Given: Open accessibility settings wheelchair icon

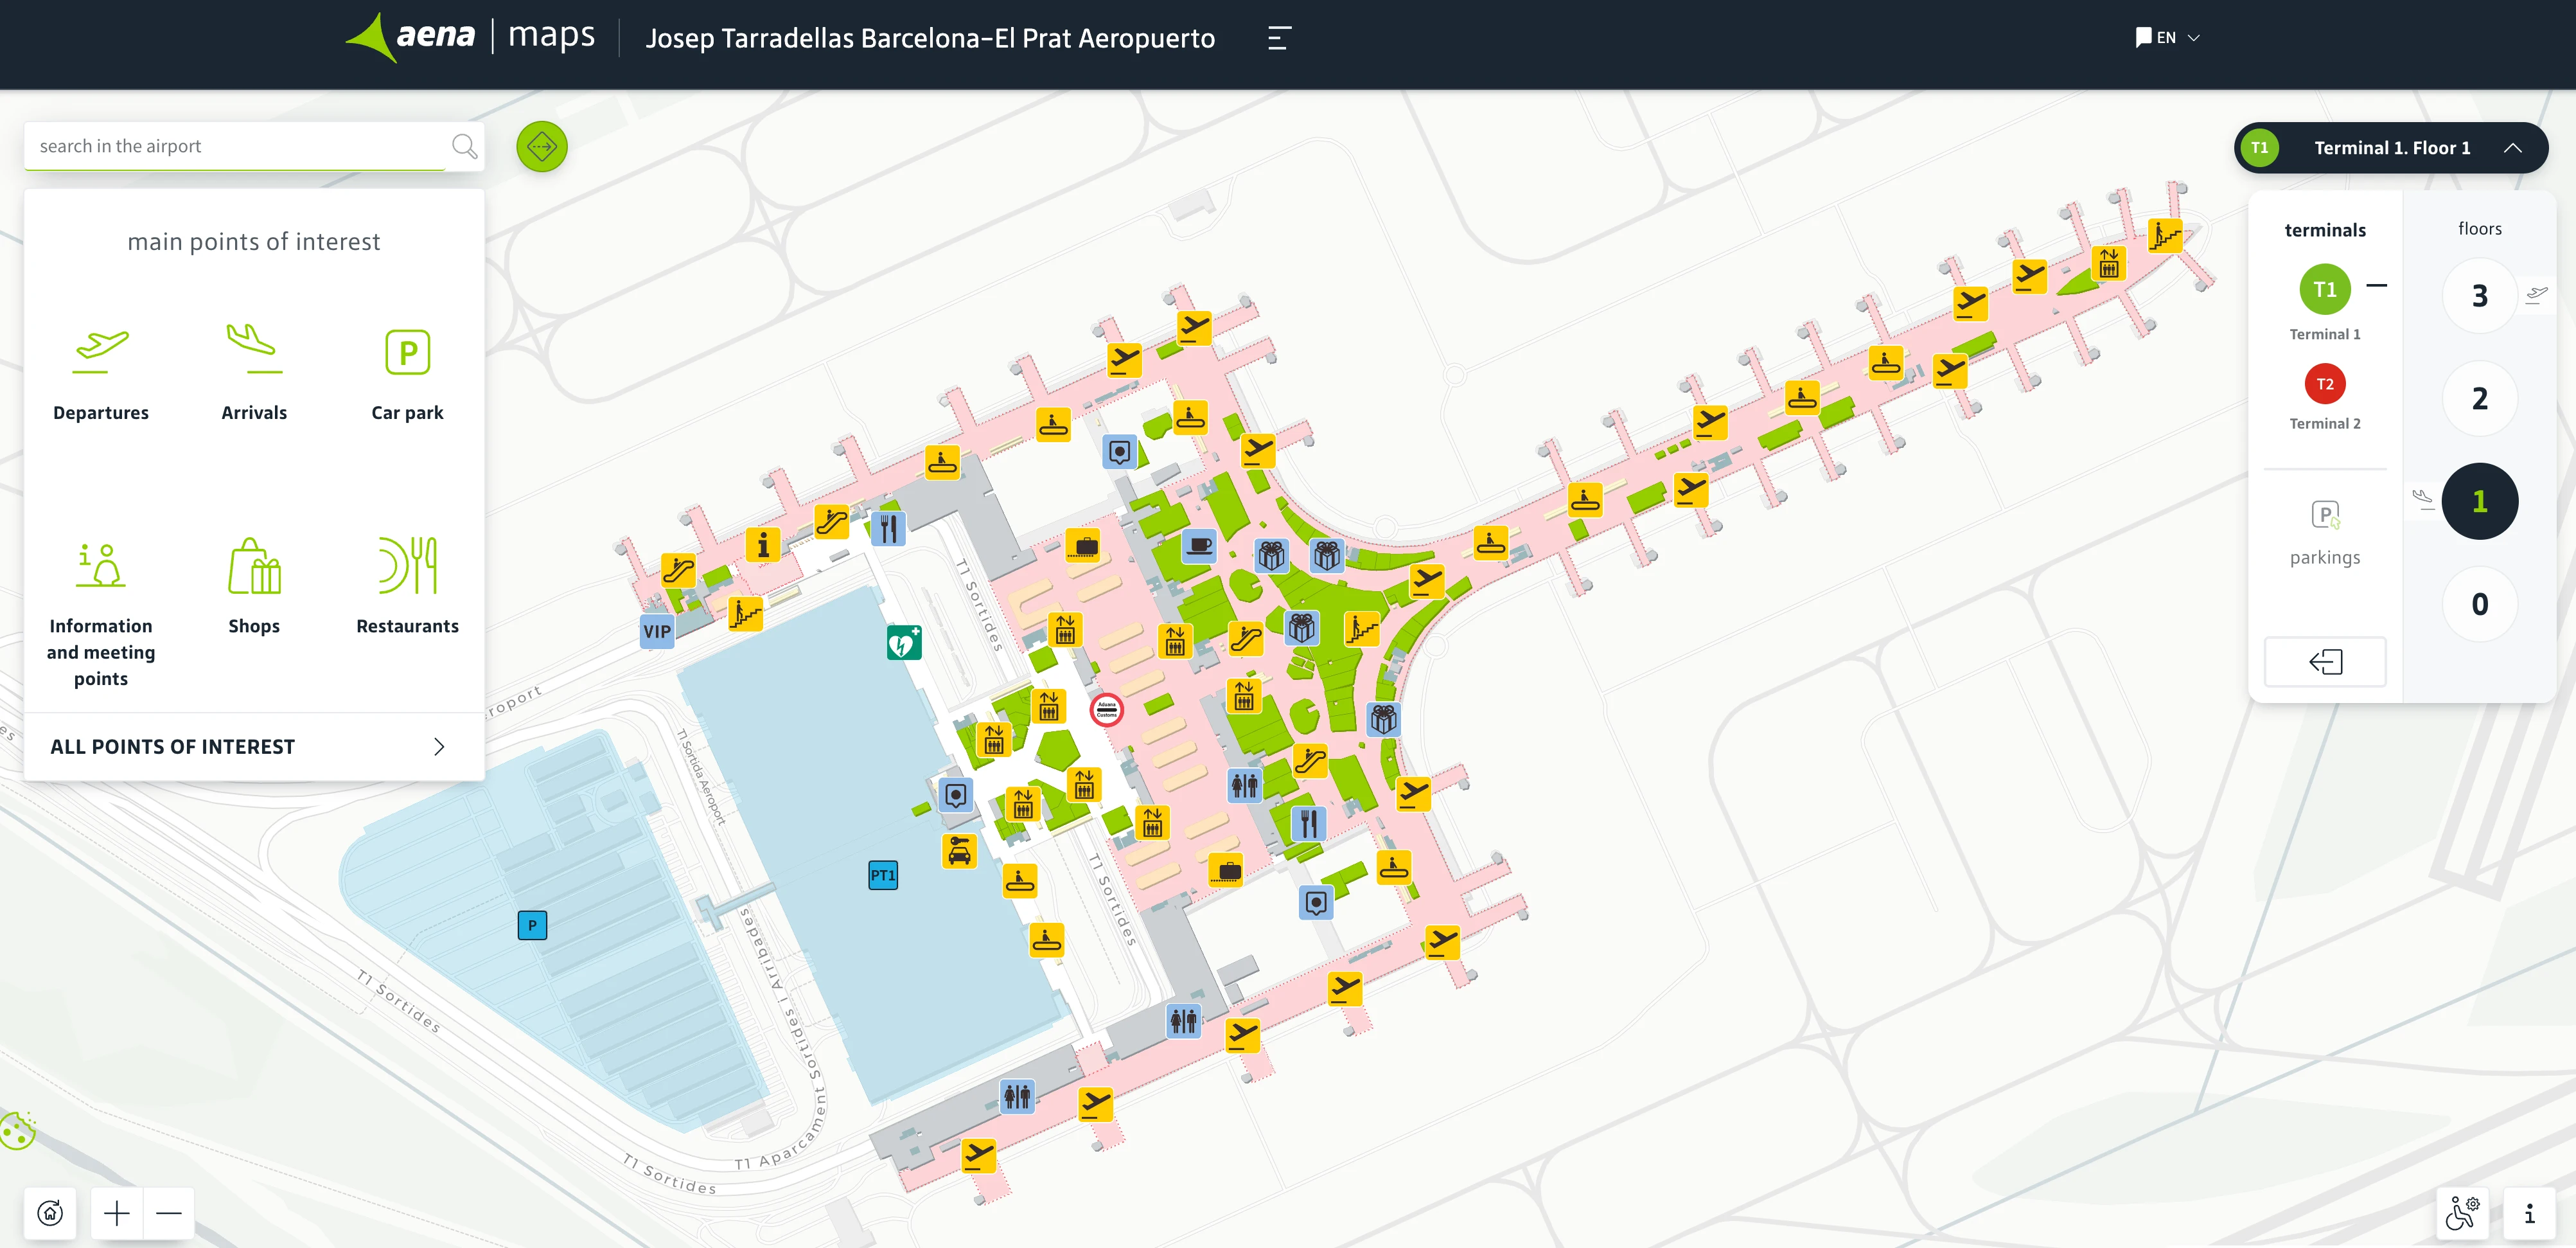Looking at the screenshot, I should [2461, 1213].
